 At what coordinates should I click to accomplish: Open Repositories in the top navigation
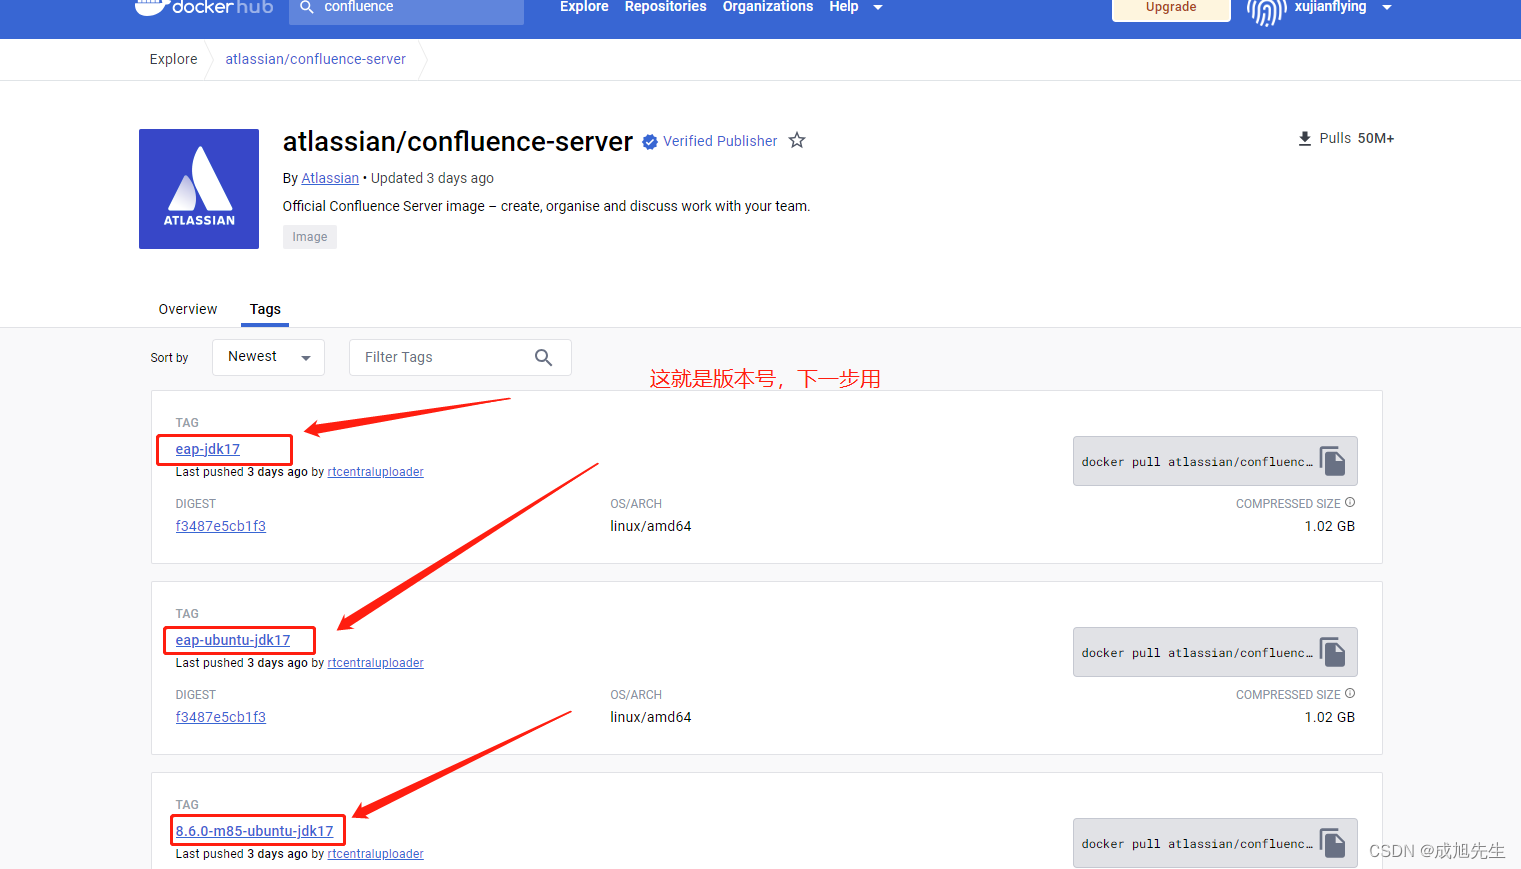coord(665,7)
